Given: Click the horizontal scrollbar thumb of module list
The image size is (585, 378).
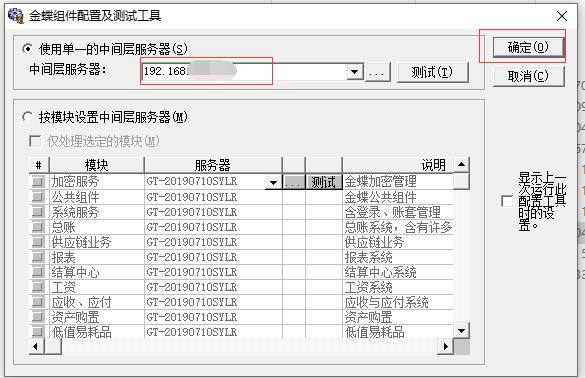Looking at the screenshot, I should tap(53, 346).
